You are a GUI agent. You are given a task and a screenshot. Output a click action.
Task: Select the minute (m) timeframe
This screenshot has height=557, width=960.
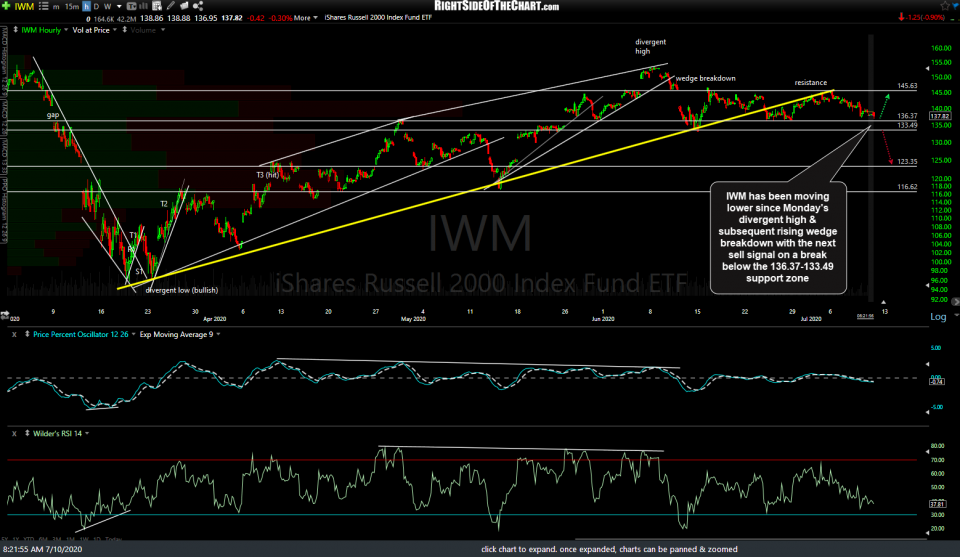(x=56, y=7)
